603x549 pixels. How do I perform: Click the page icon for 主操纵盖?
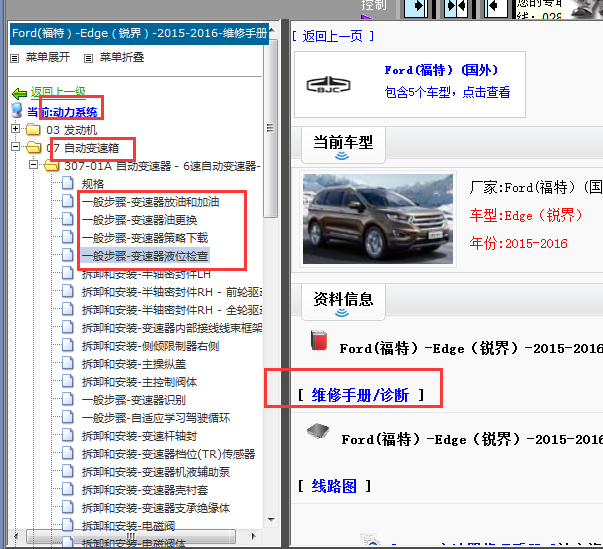(x=68, y=363)
